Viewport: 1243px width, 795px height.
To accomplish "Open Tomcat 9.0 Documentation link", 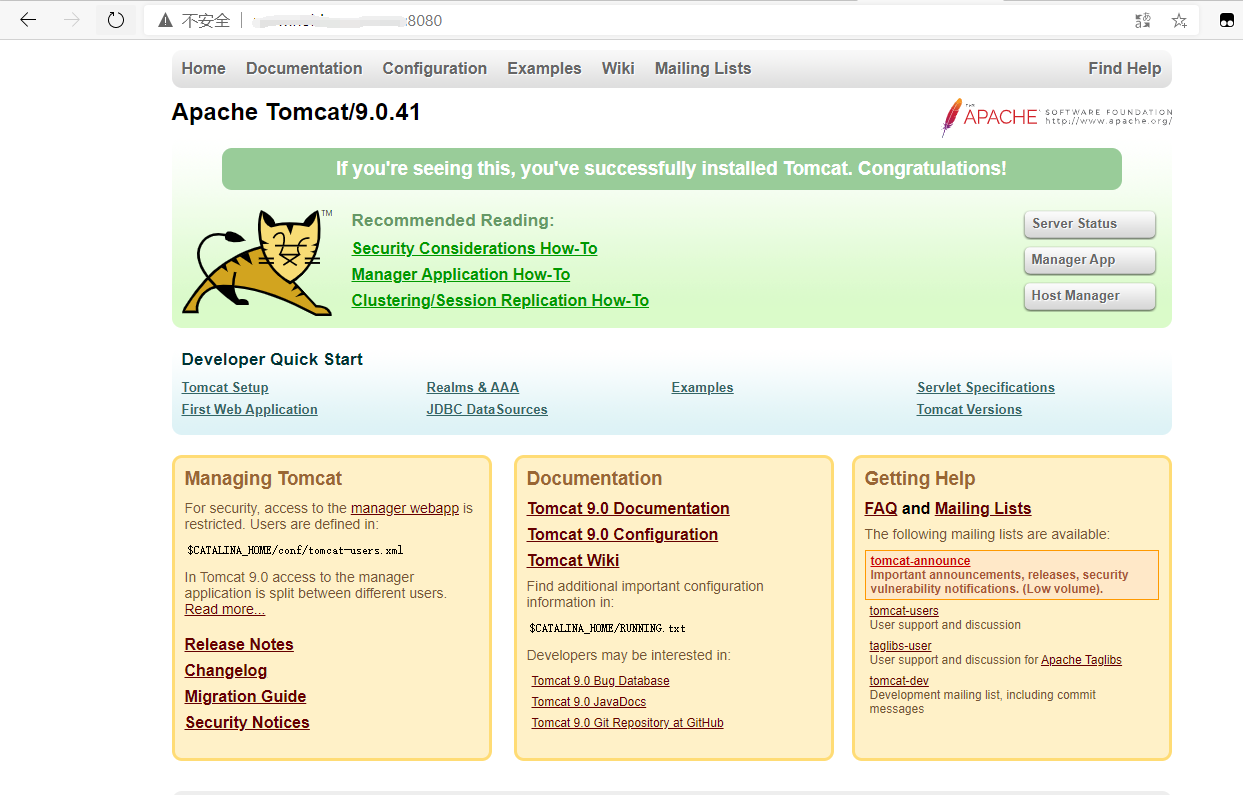I will click(x=628, y=508).
